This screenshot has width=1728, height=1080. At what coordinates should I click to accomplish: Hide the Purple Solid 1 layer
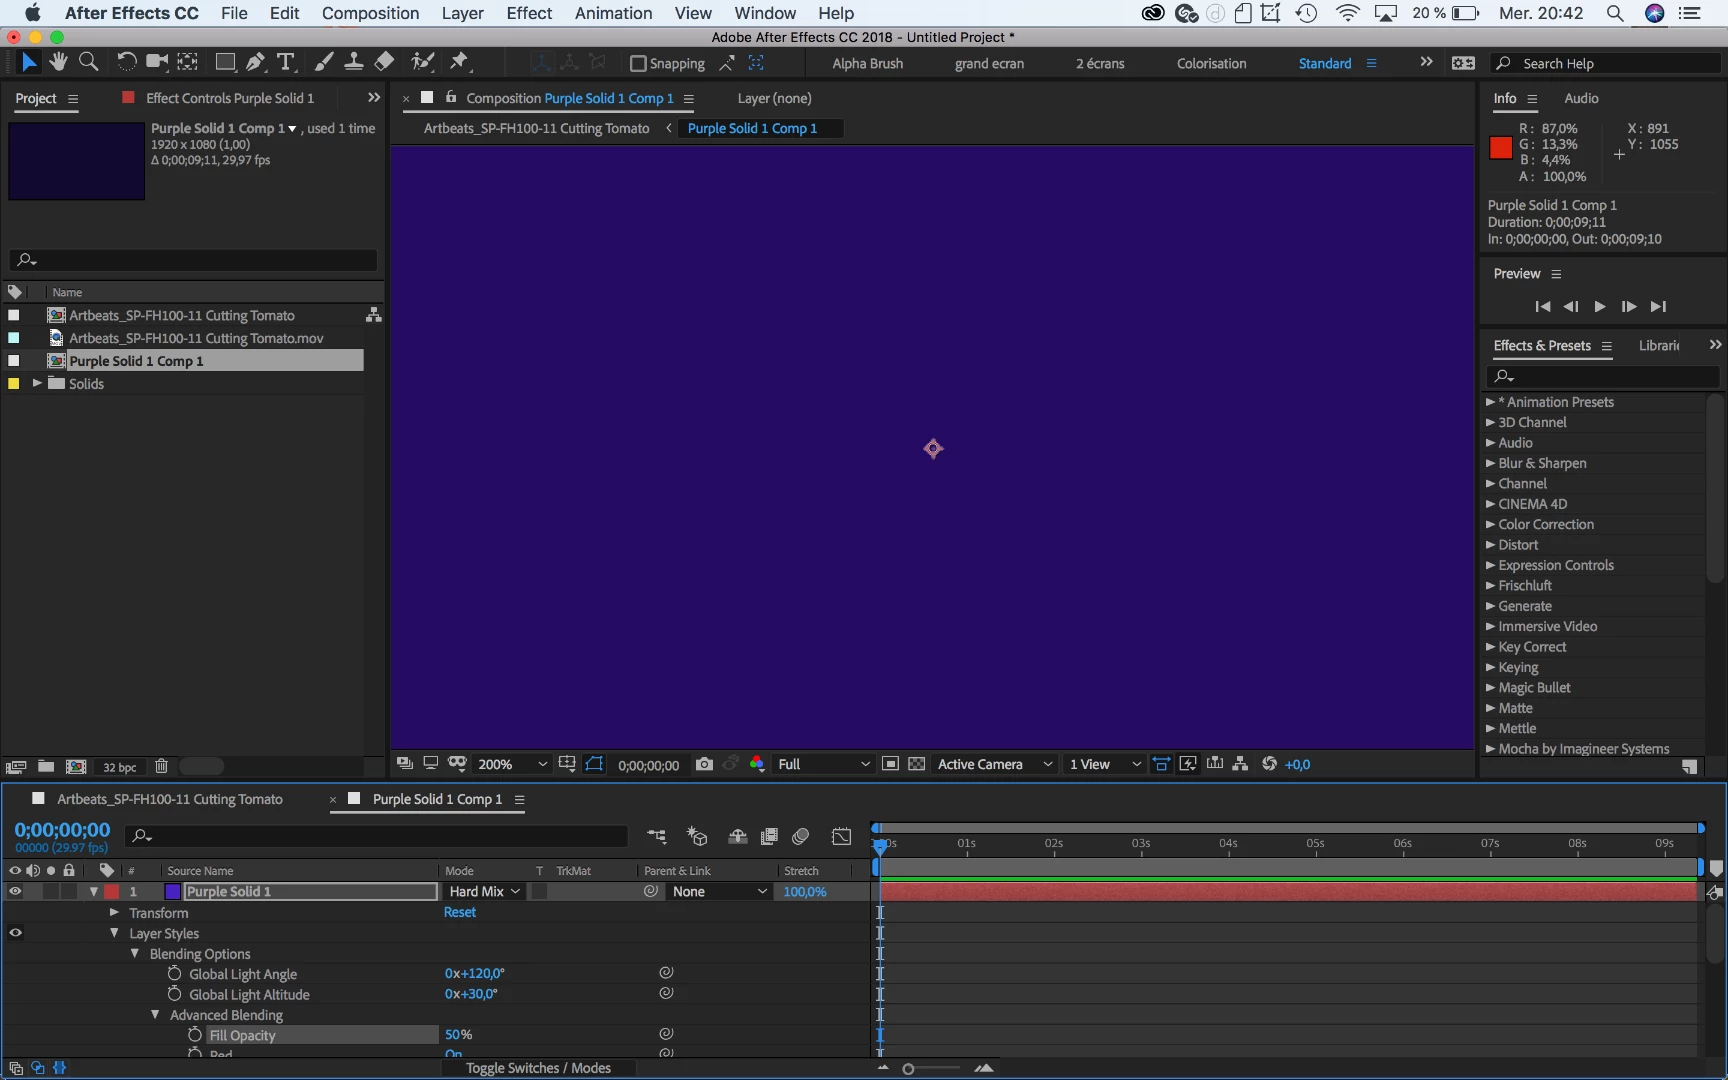pos(15,891)
